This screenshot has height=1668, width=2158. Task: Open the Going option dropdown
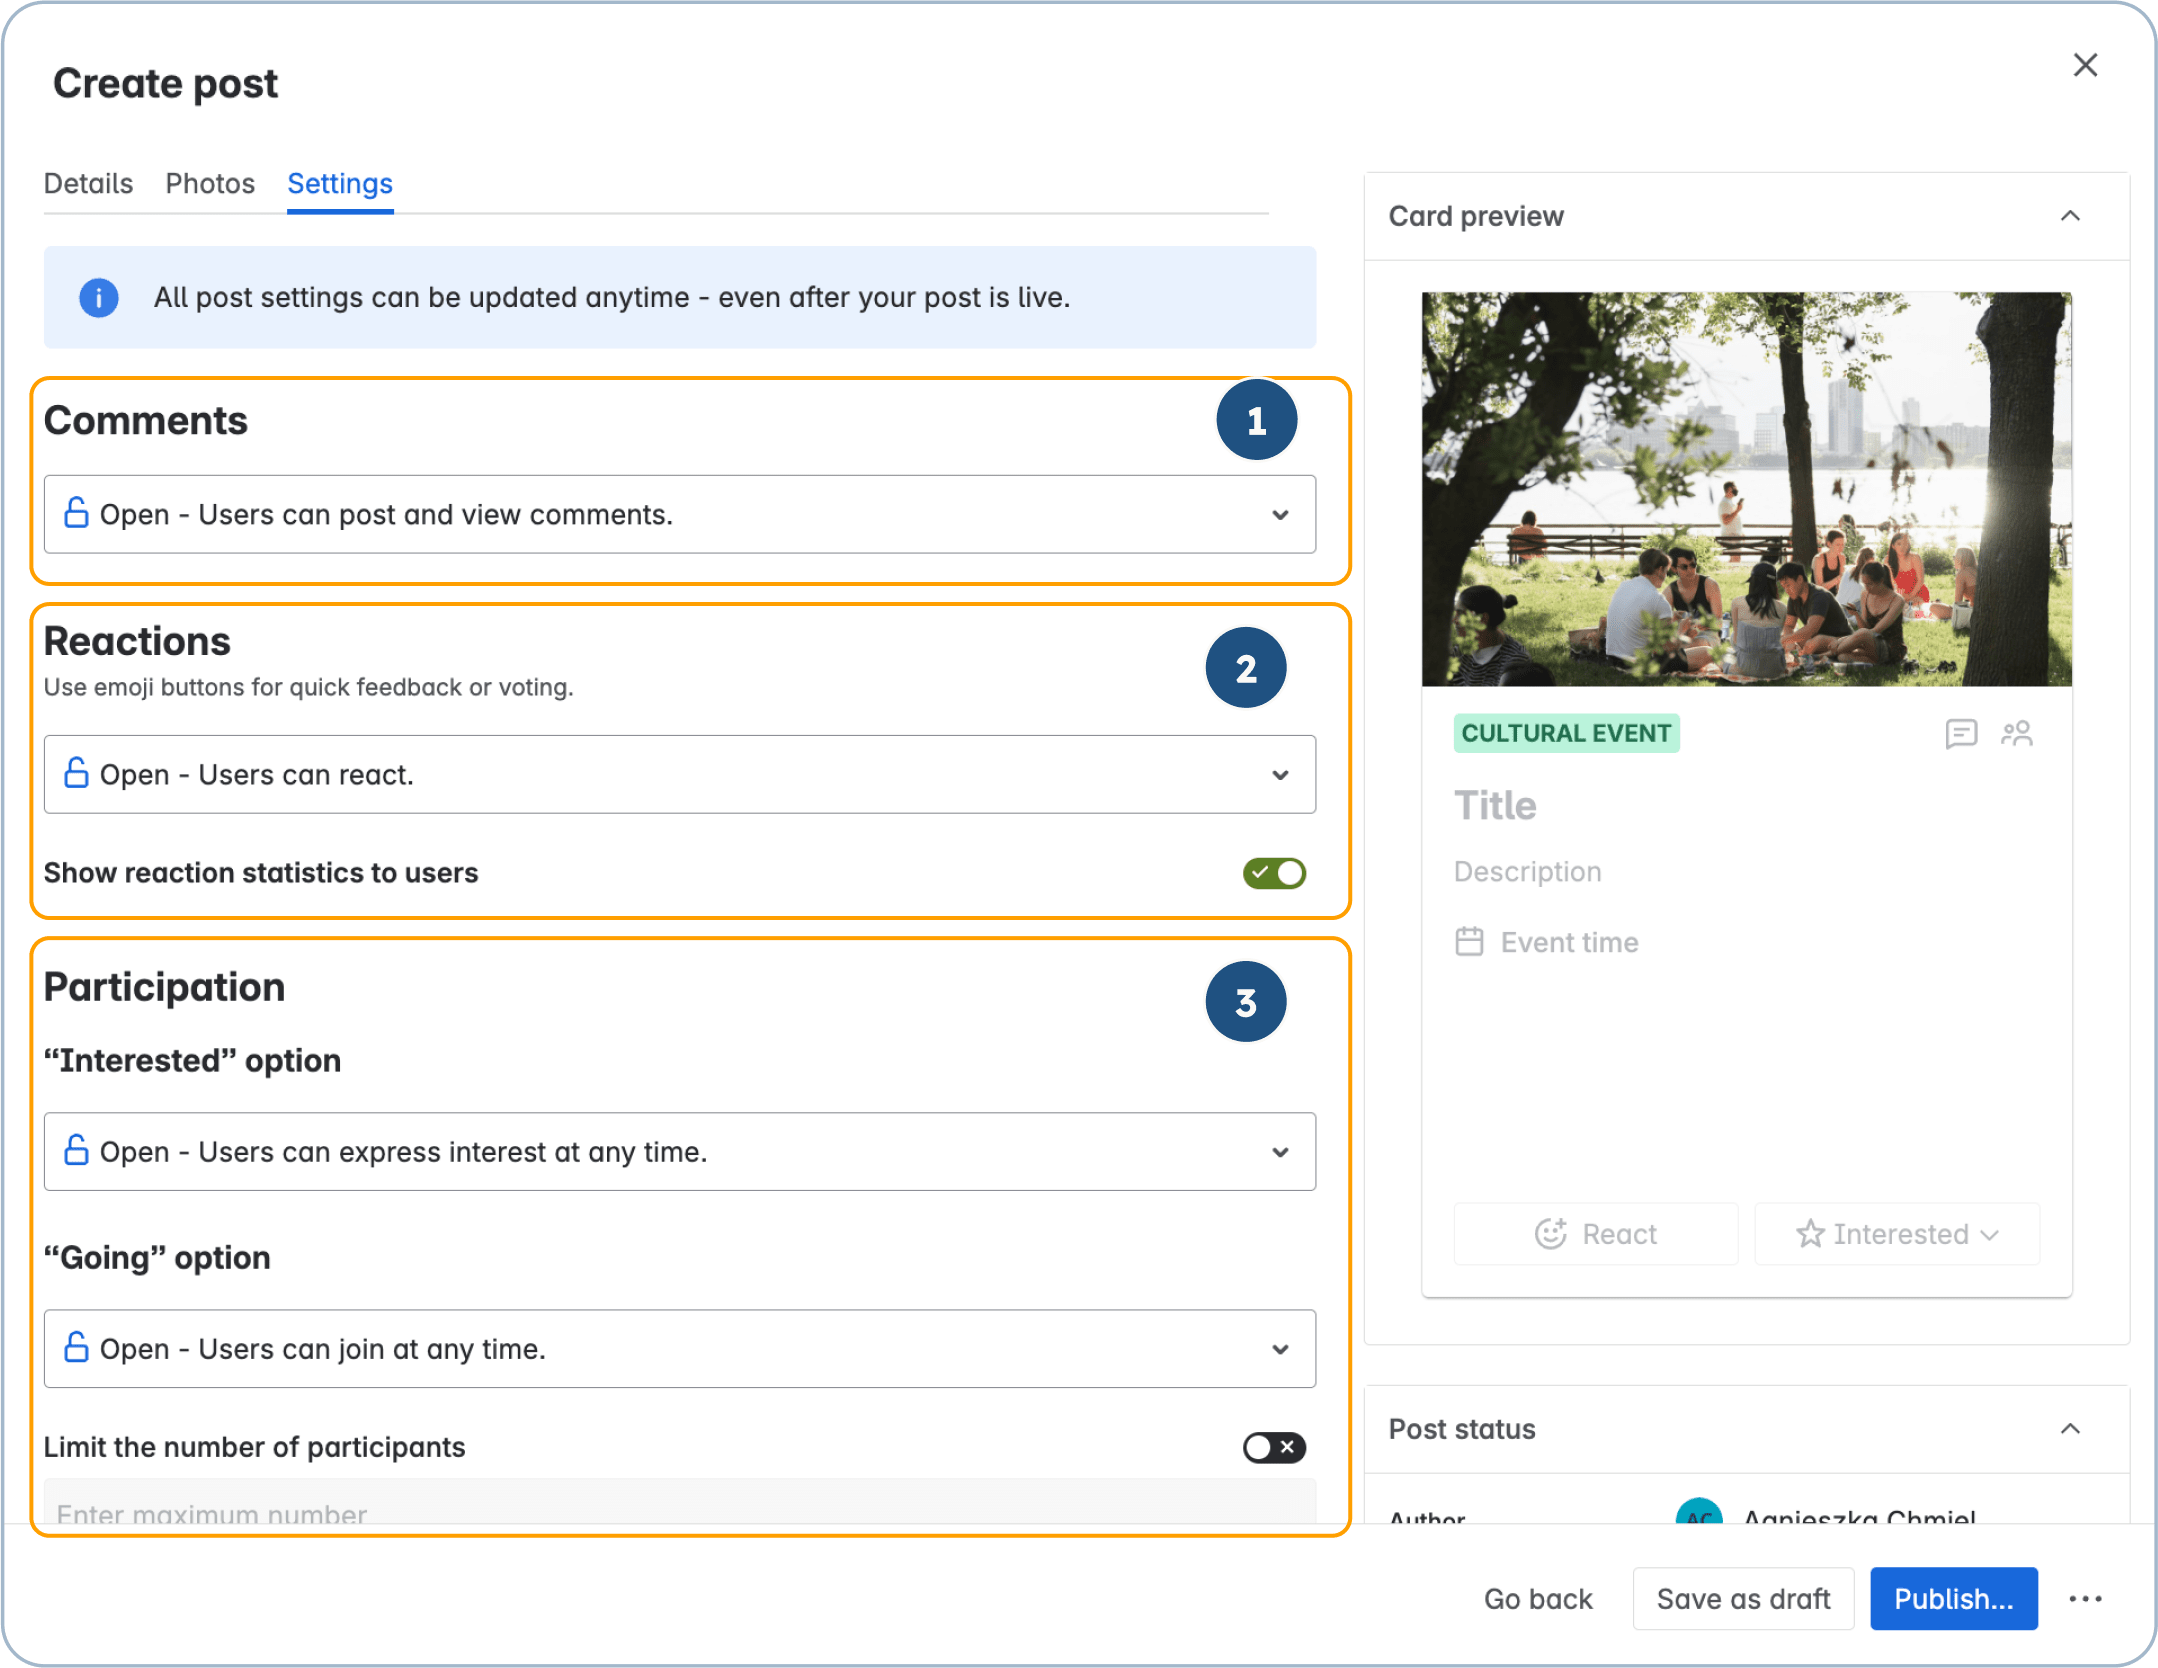pos(1281,1349)
